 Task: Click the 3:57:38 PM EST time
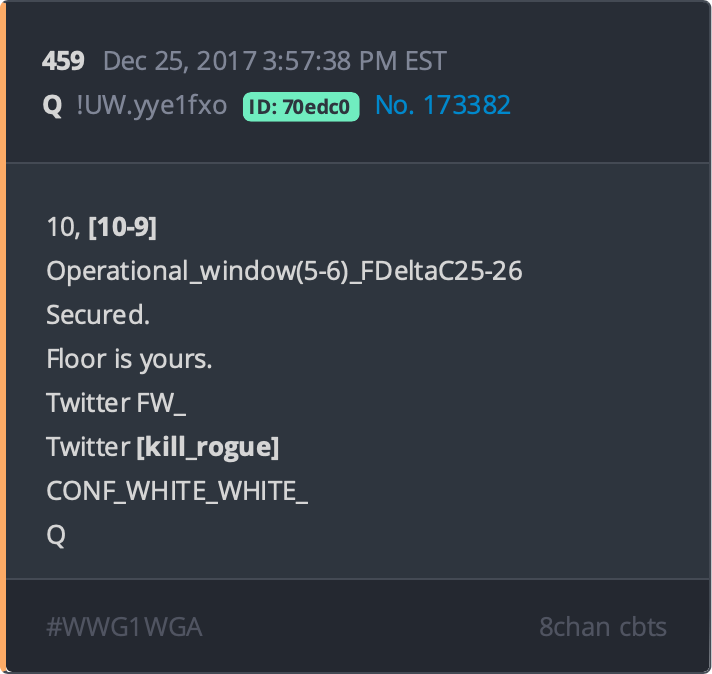click(x=355, y=61)
